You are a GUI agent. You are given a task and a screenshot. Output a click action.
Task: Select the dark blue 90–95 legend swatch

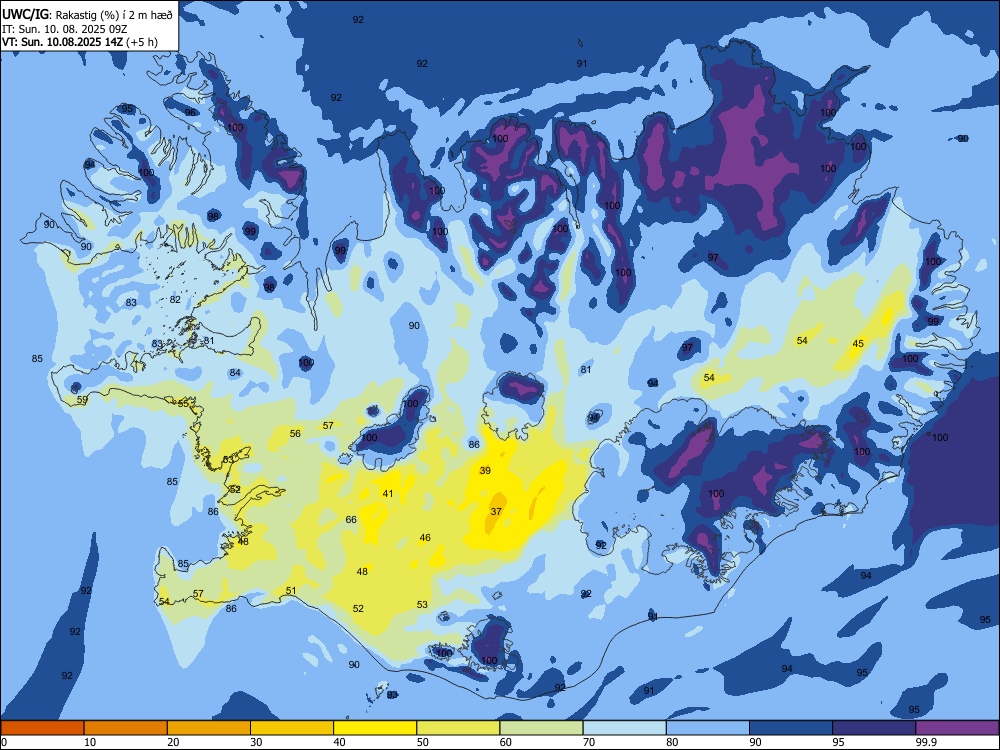[x=791, y=728]
